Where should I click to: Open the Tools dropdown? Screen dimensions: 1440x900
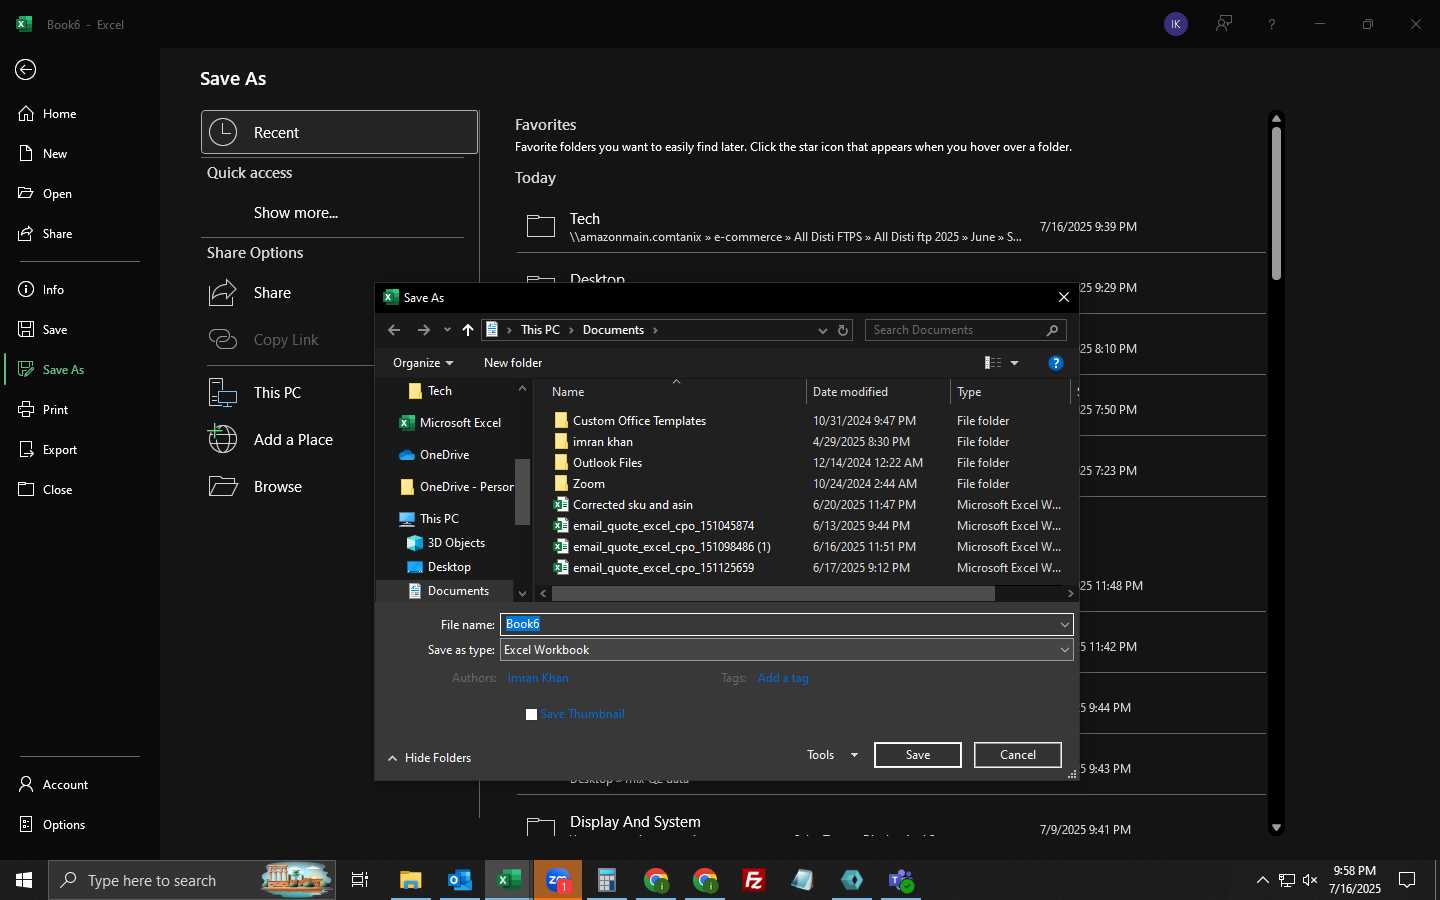point(832,755)
